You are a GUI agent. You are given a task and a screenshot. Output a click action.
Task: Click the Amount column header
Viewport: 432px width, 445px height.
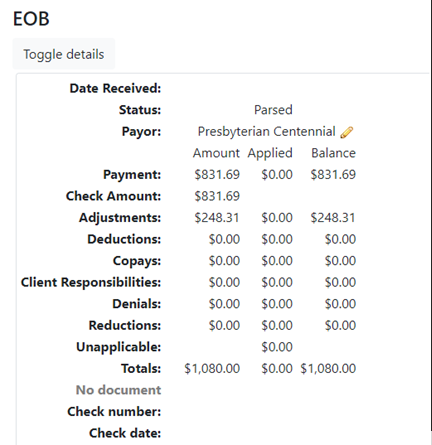[216, 153]
